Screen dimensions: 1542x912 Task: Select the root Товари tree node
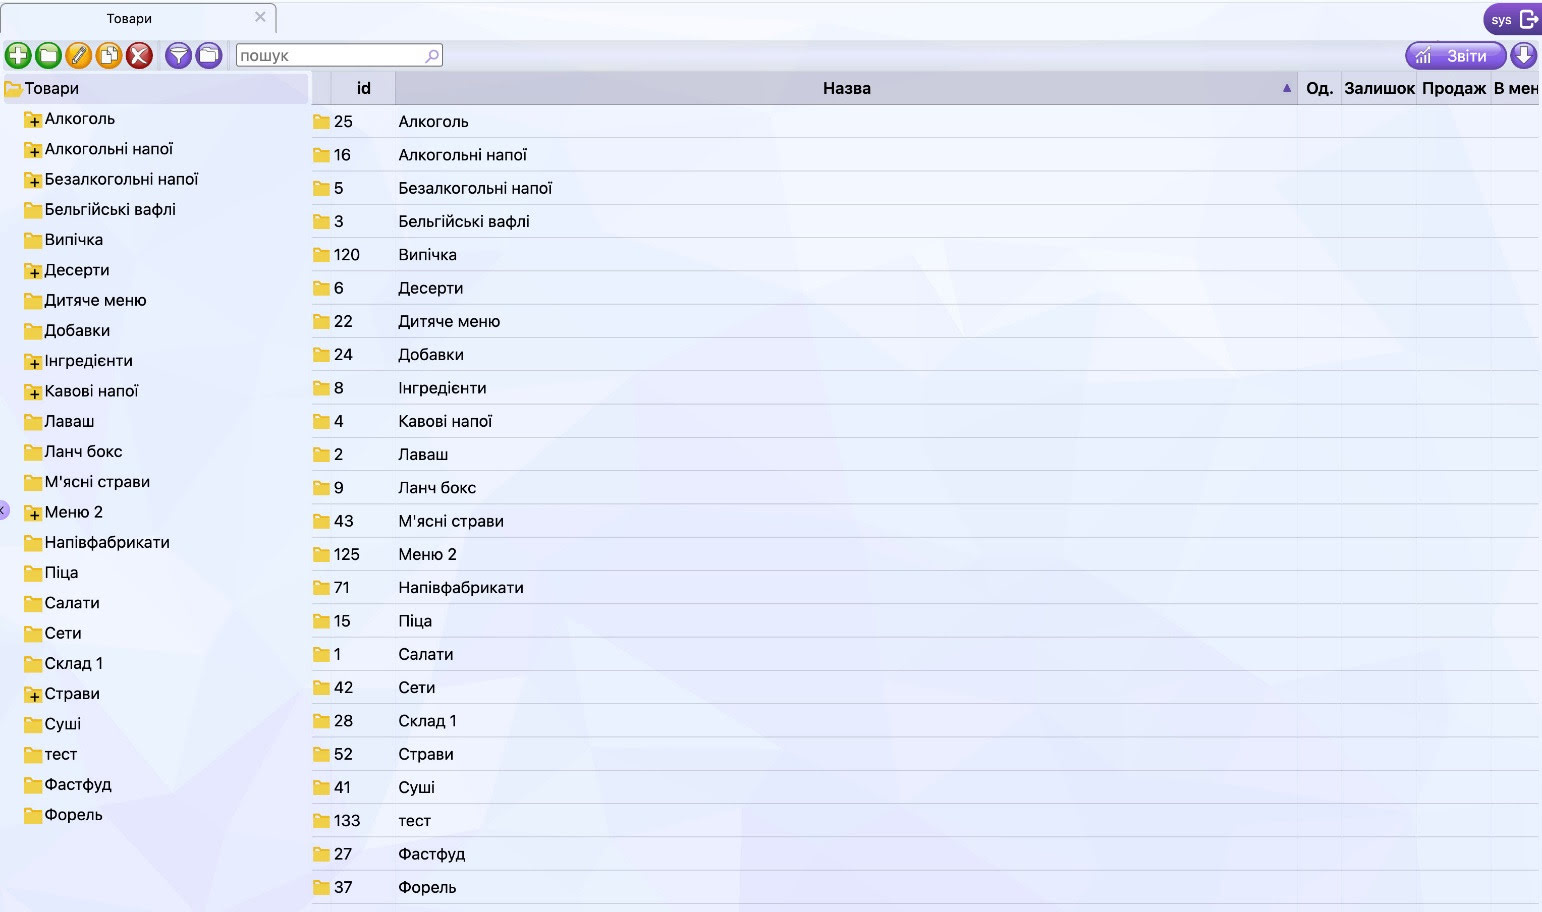pyautogui.click(x=51, y=88)
